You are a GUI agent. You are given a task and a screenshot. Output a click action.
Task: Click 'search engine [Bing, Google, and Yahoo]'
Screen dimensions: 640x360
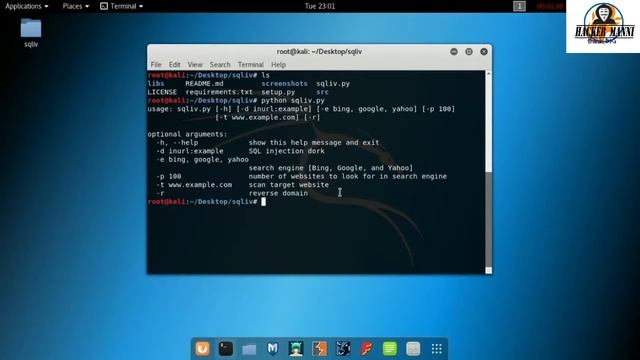pos(331,168)
